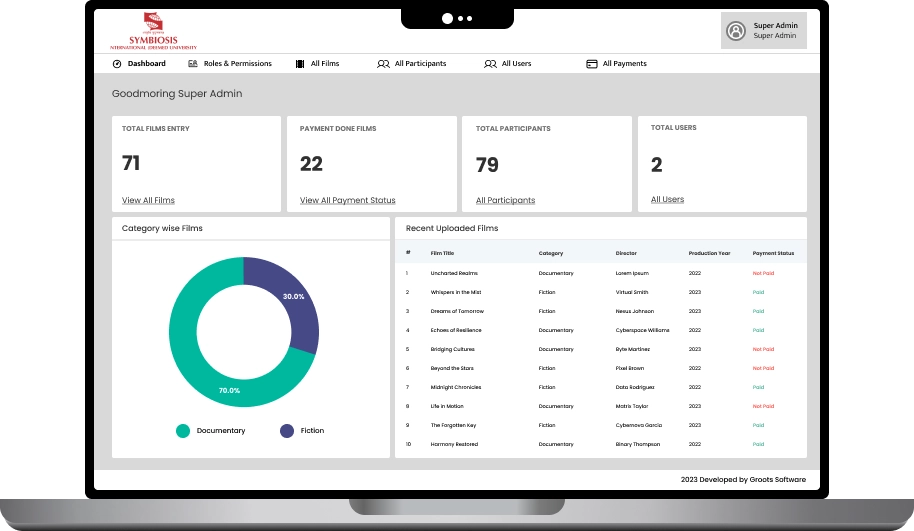Click Not Paid status for Life in Motion
The image size is (914, 531).
click(763, 406)
